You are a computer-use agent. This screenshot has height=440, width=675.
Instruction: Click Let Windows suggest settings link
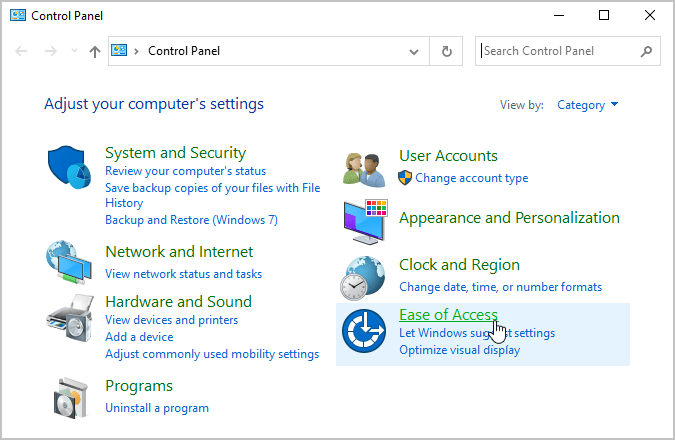(477, 333)
